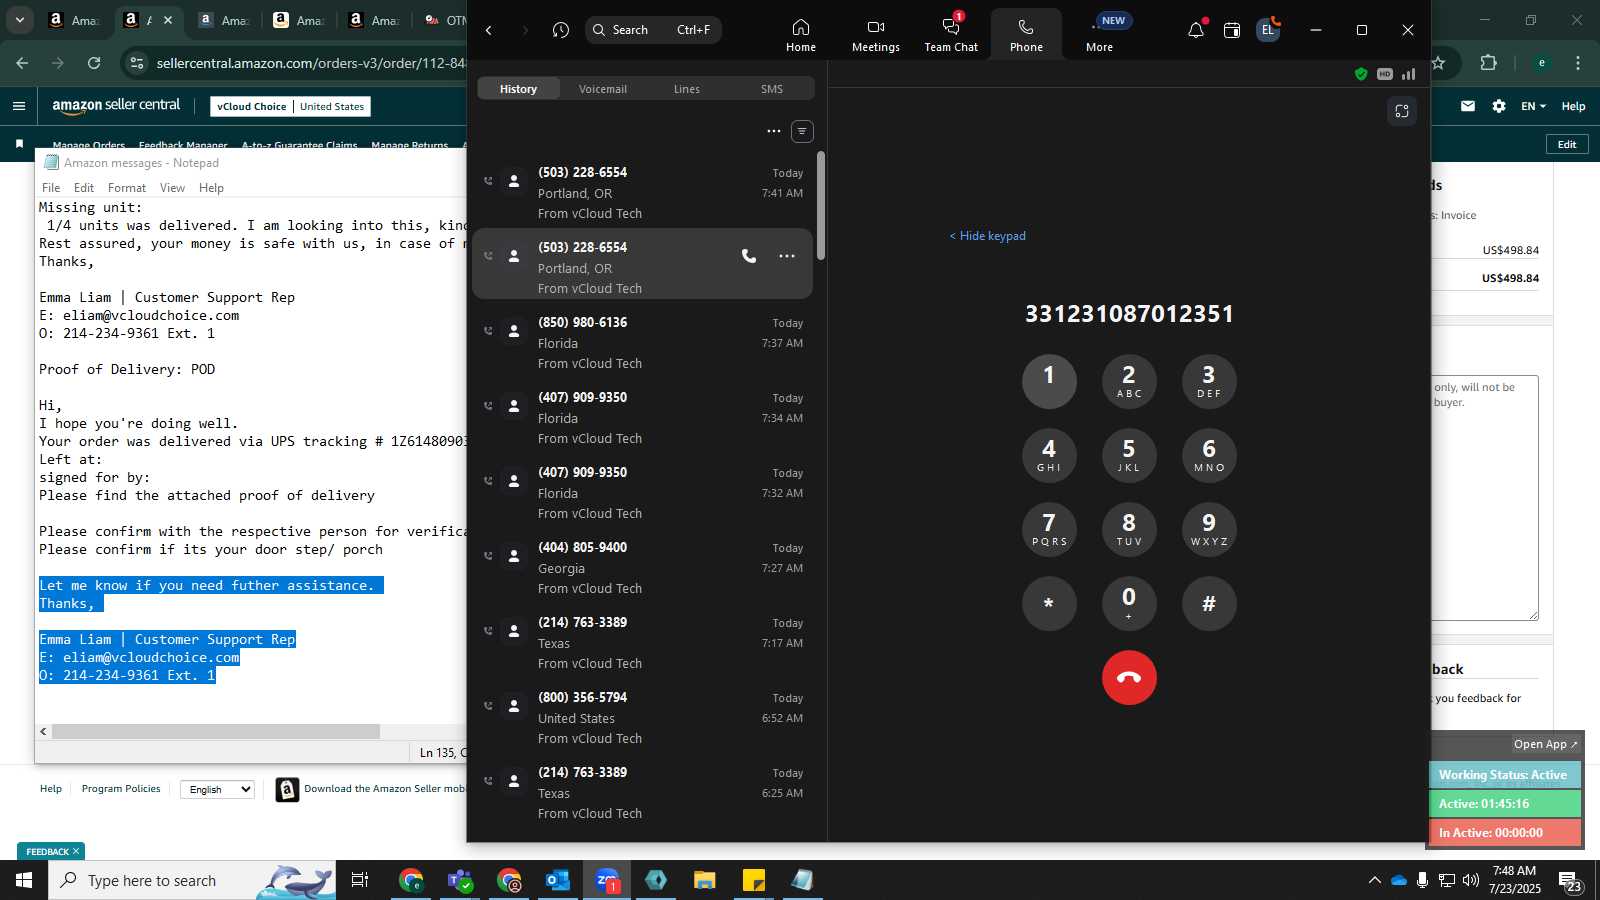Open Seller Central settings gear
Viewport: 1600px width, 900px height.
(x=1499, y=106)
